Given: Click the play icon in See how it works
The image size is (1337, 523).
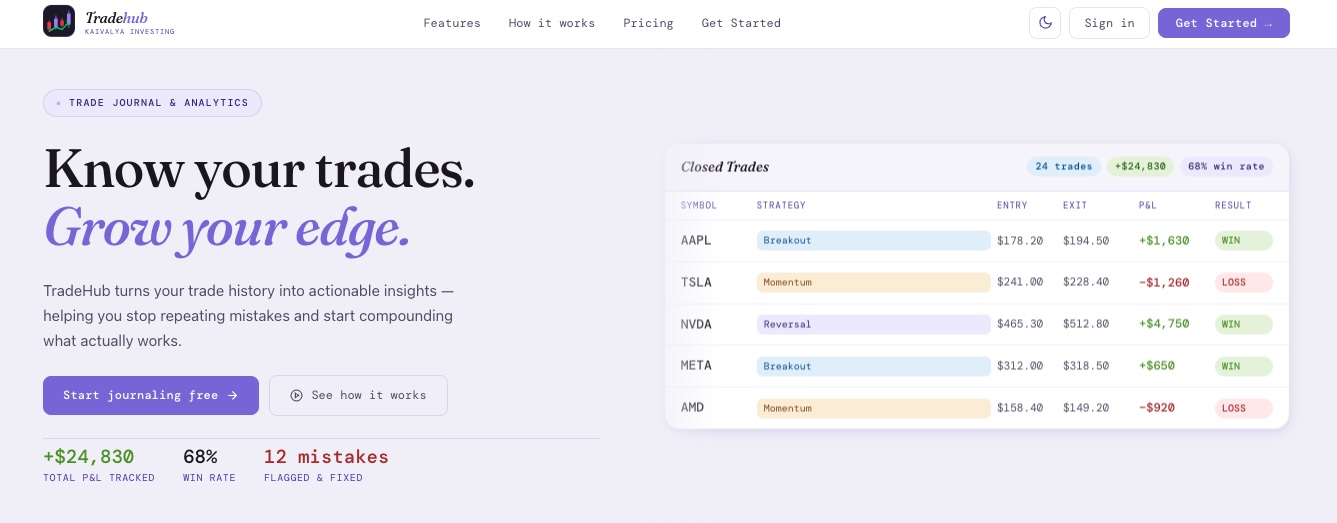Looking at the screenshot, I should pyautogui.click(x=296, y=395).
